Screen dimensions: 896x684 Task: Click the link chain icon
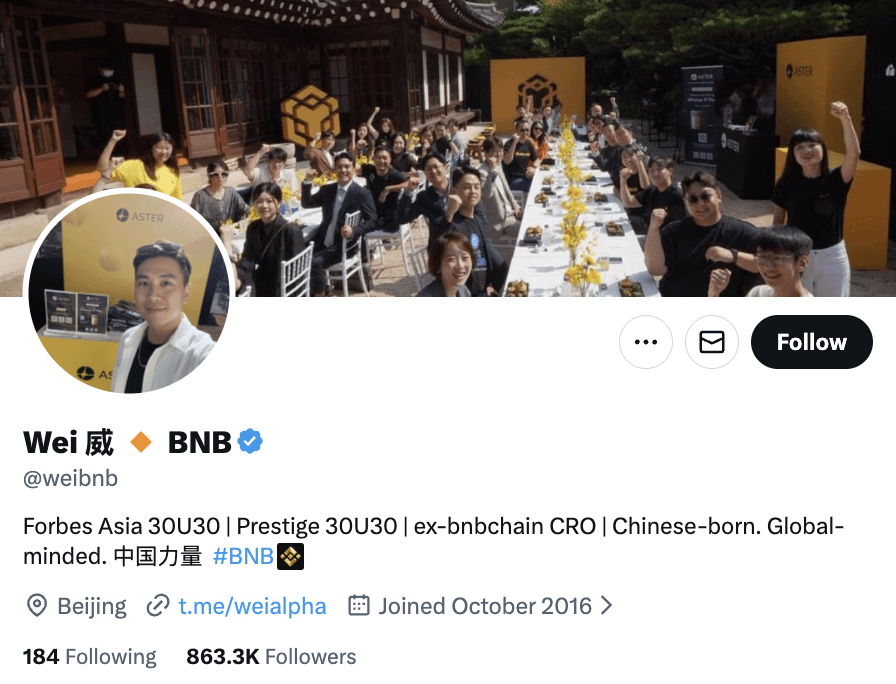coord(158,606)
